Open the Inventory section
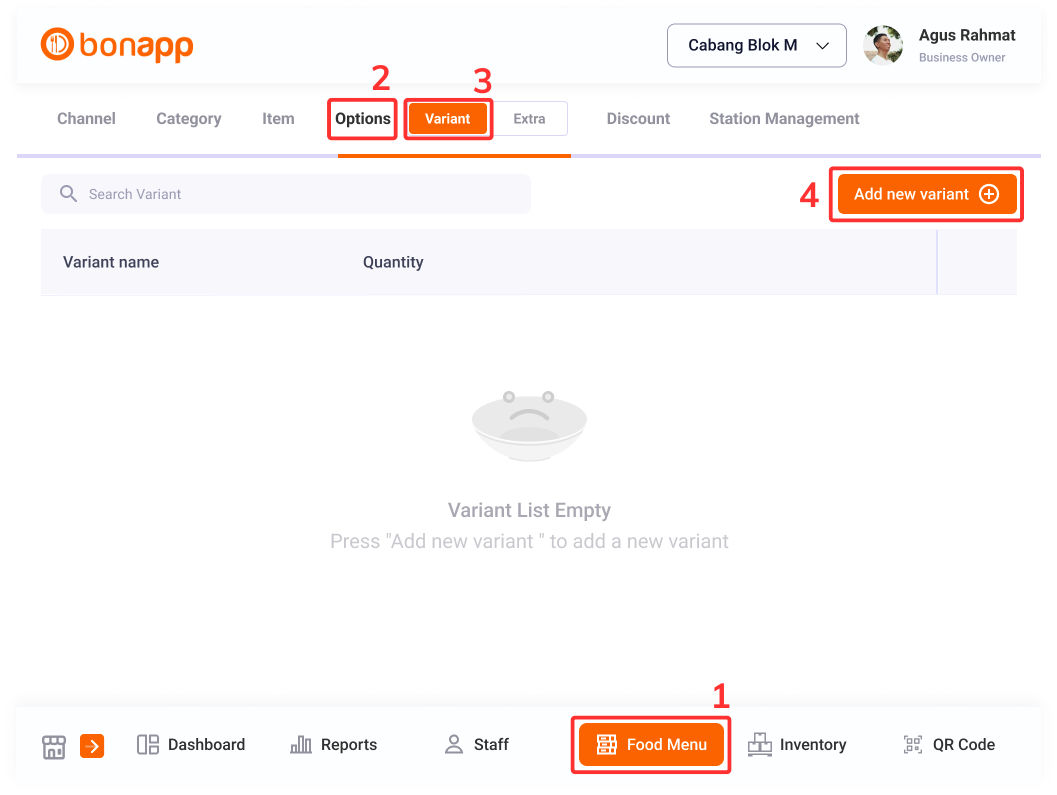This screenshot has width=1057, height=795. (797, 744)
